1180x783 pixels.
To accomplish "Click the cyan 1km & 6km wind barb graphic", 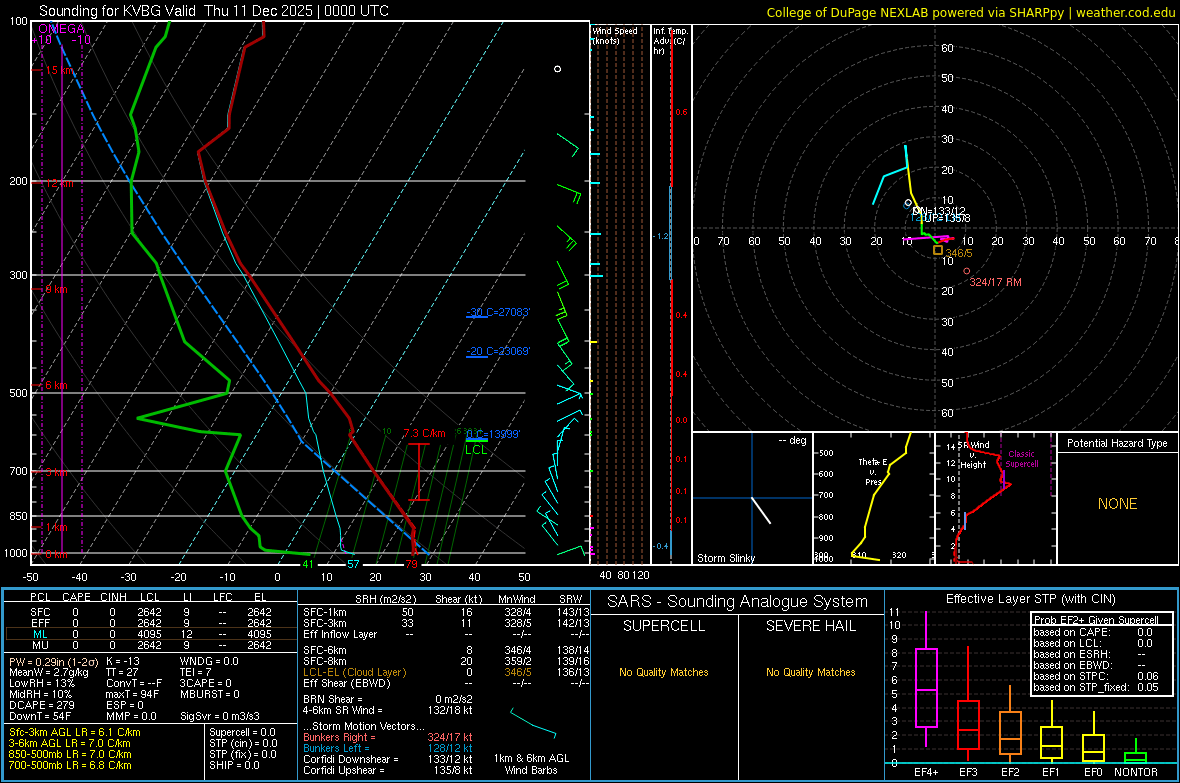I will point(533,722).
